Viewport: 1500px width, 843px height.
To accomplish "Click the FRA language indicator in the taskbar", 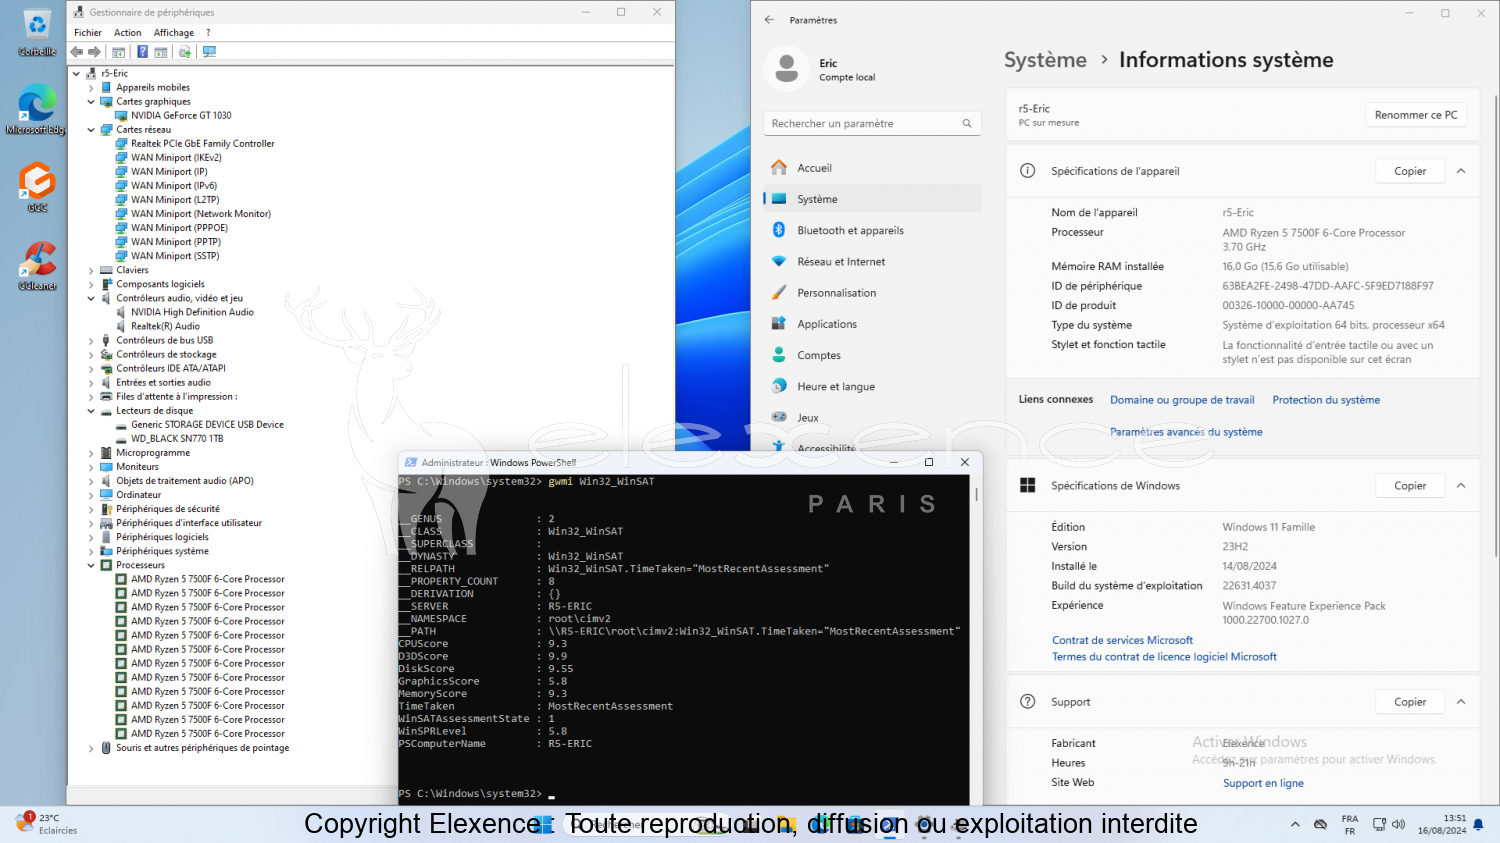I will tap(1350, 825).
